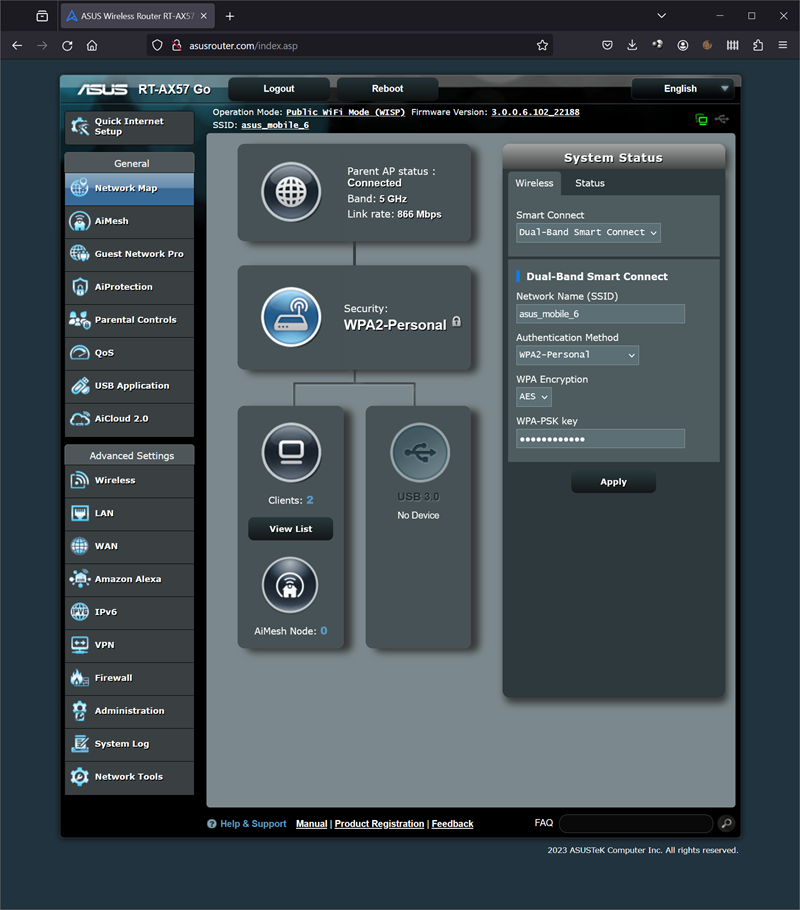
Task: Expand the WPA Encryption dropdown
Action: pyautogui.click(x=533, y=397)
